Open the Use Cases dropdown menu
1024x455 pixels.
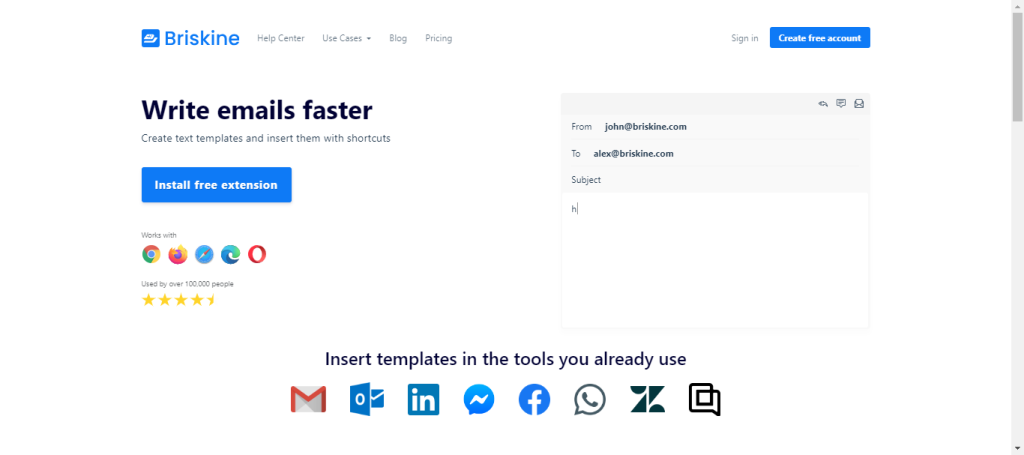346,38
